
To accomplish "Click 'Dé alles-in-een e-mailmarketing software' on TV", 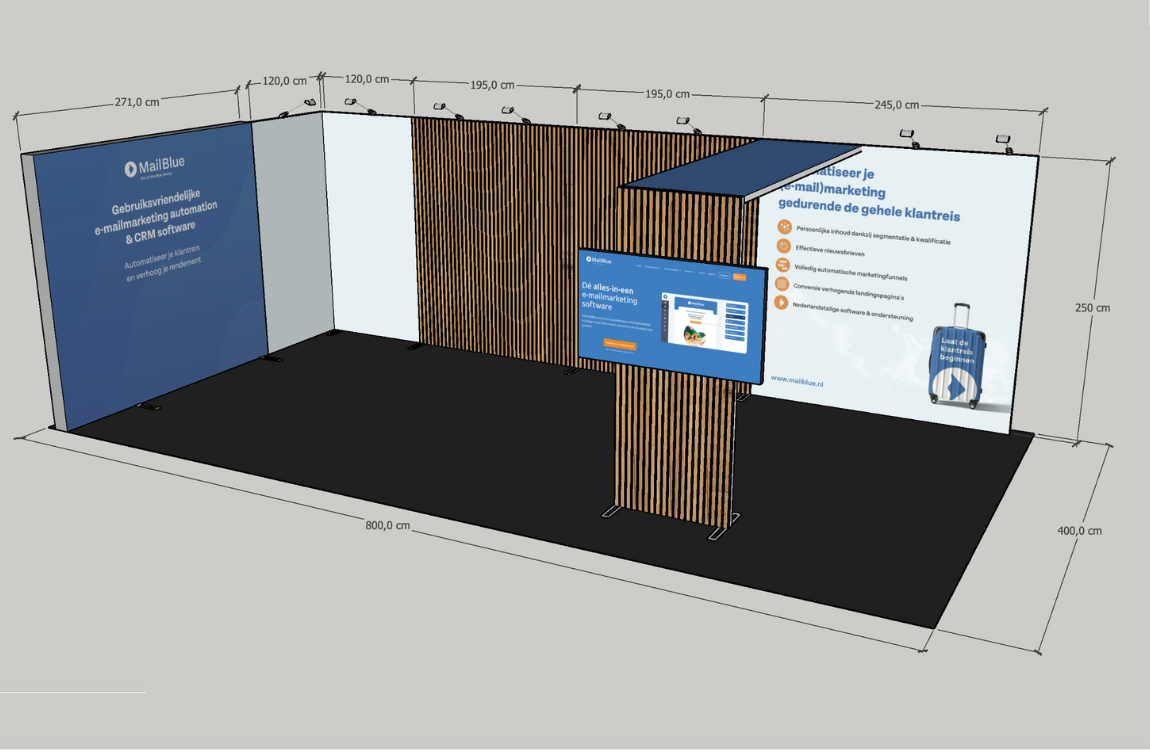I will pyautogui.click(x=609, y=295).
